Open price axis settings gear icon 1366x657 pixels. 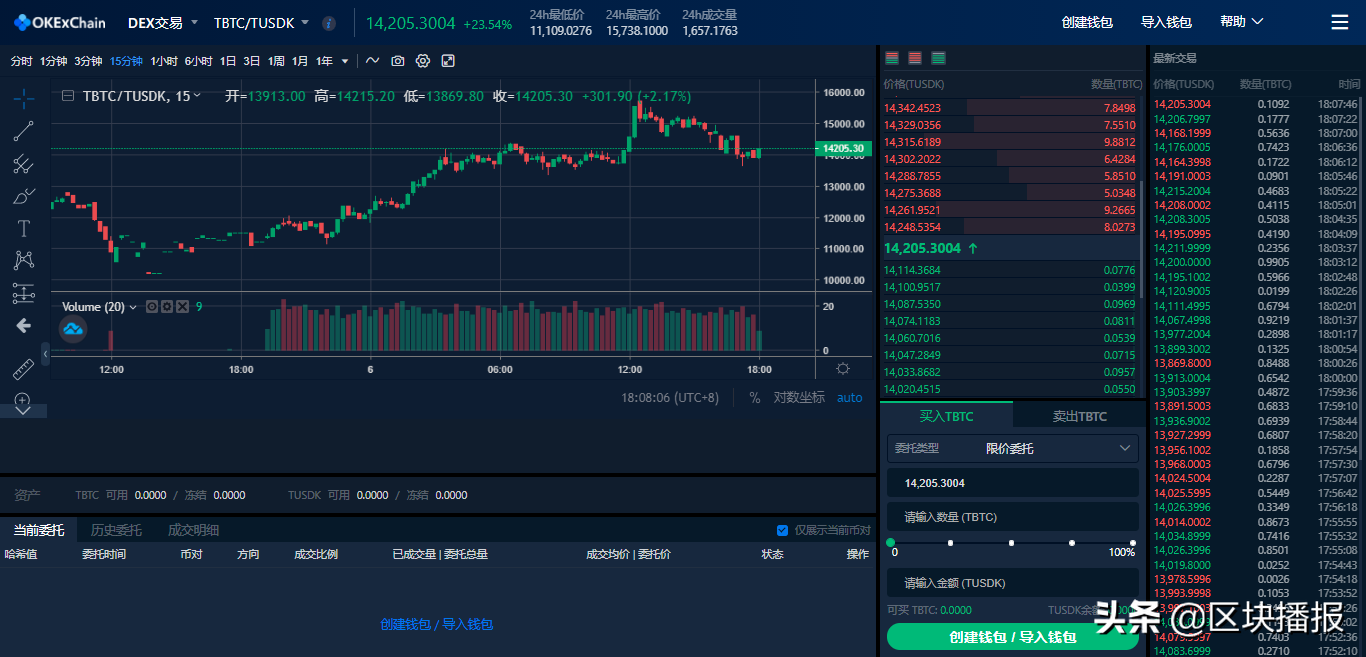point(843,368)
